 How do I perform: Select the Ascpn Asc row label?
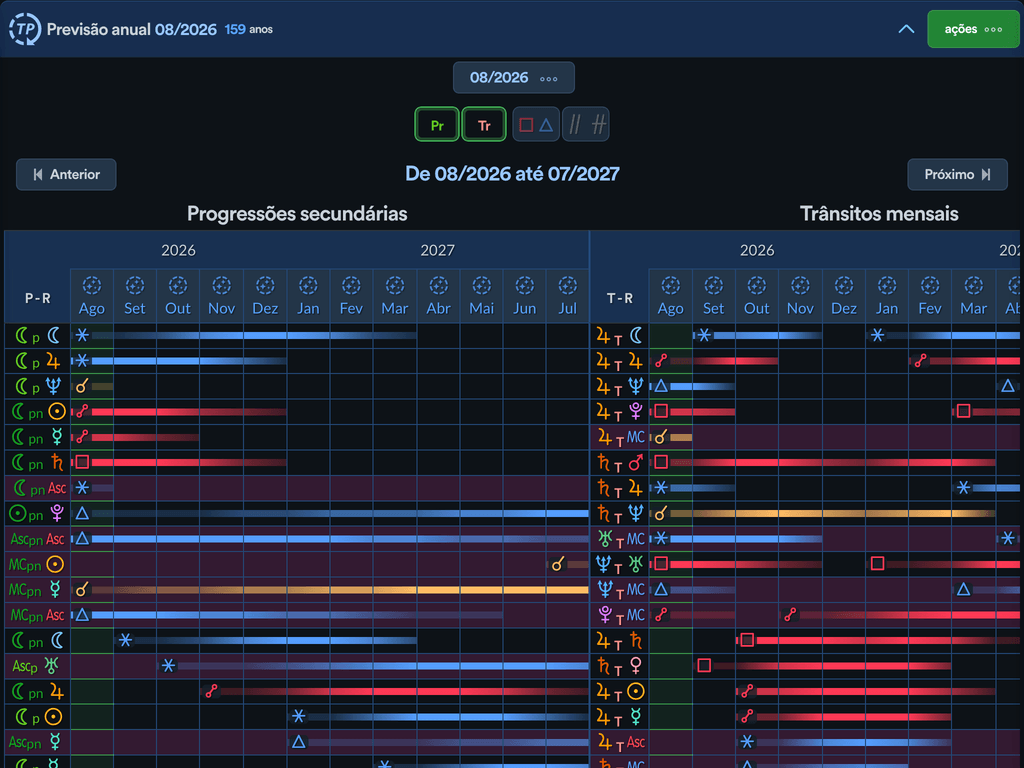pyautogui.click(x=38, y=539)
